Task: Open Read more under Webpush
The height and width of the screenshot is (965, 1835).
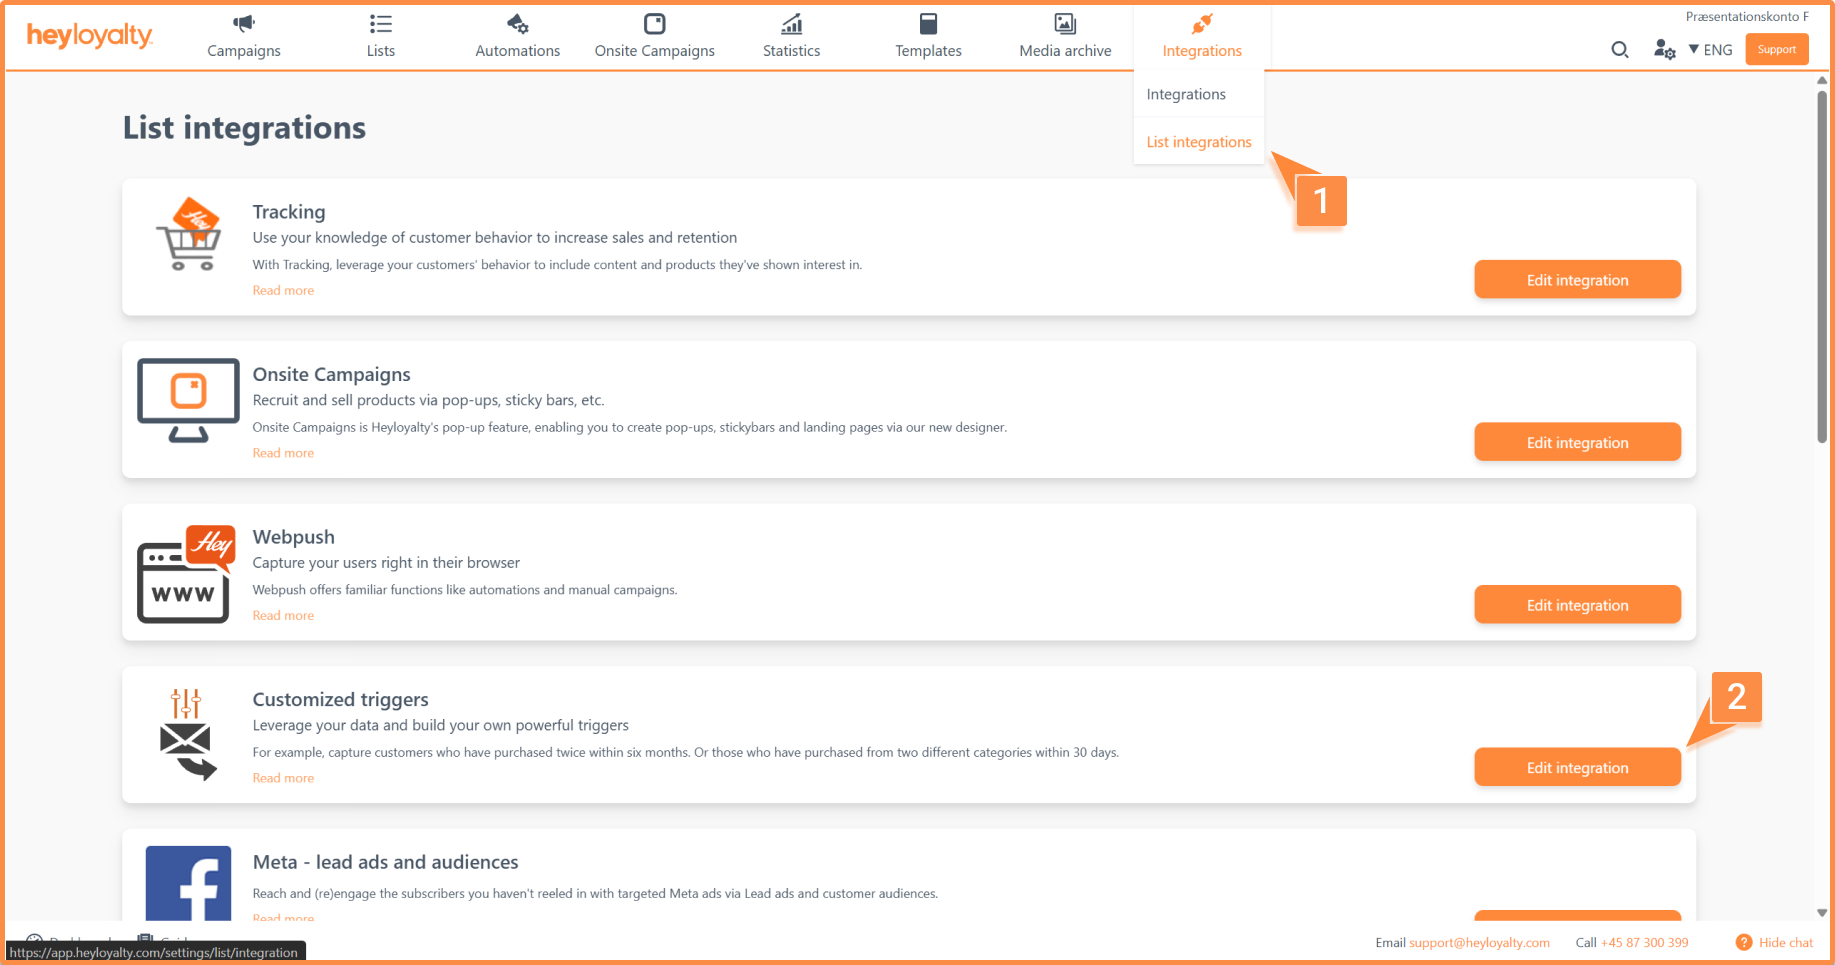Action: [x=283, y=616]
